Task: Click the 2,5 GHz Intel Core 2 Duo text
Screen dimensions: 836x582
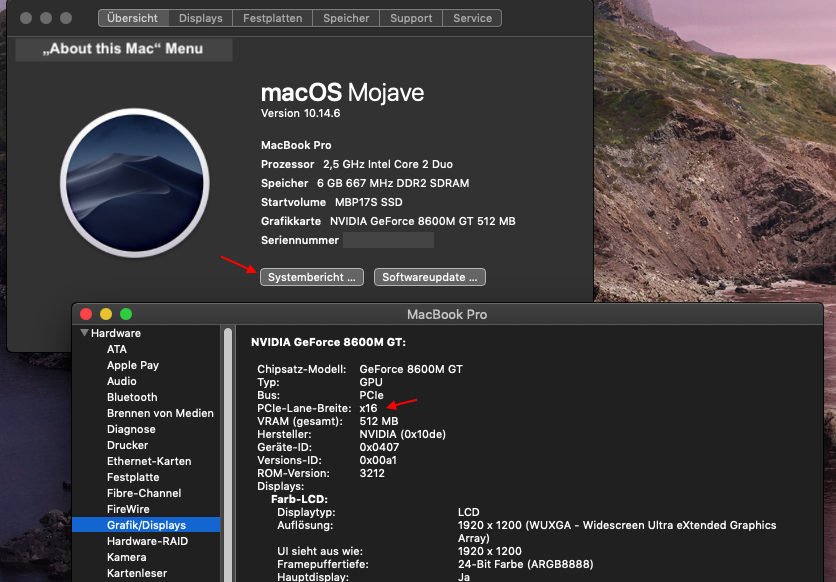Action: (x=388, y=164)
